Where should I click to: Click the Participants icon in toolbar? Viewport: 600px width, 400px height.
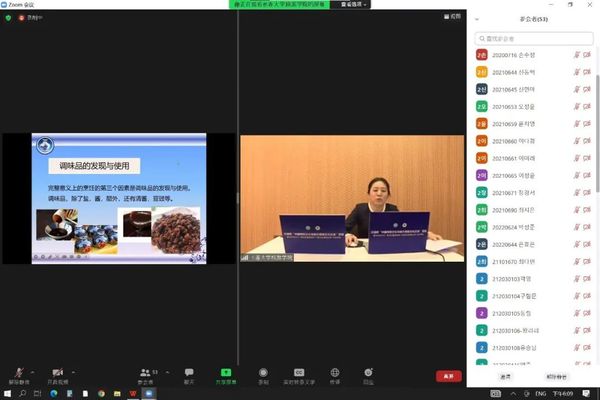click(x=146, y=371)
